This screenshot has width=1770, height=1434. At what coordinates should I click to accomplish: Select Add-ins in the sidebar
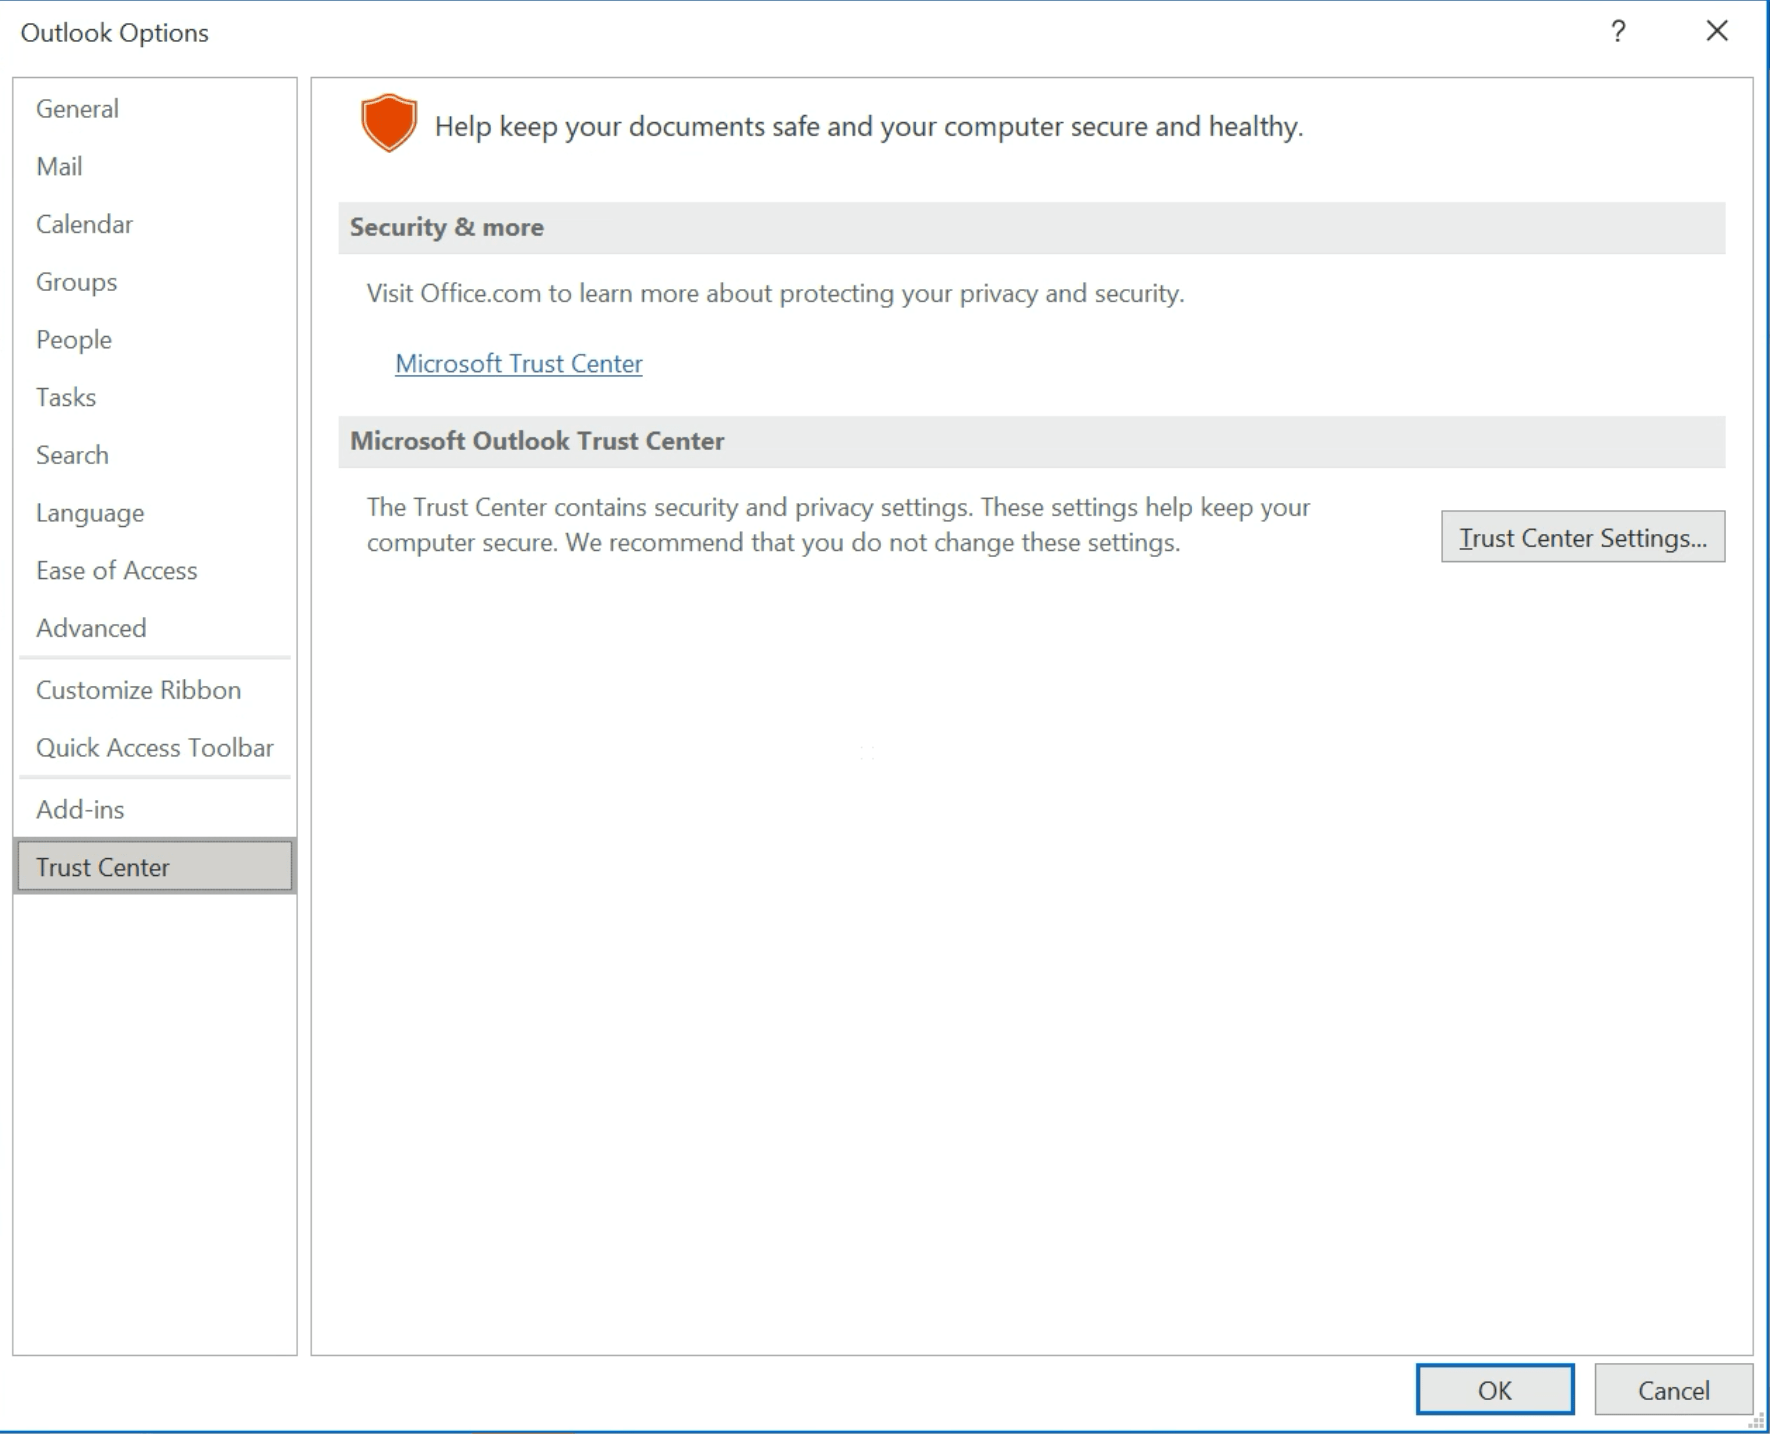click(155, 809)
